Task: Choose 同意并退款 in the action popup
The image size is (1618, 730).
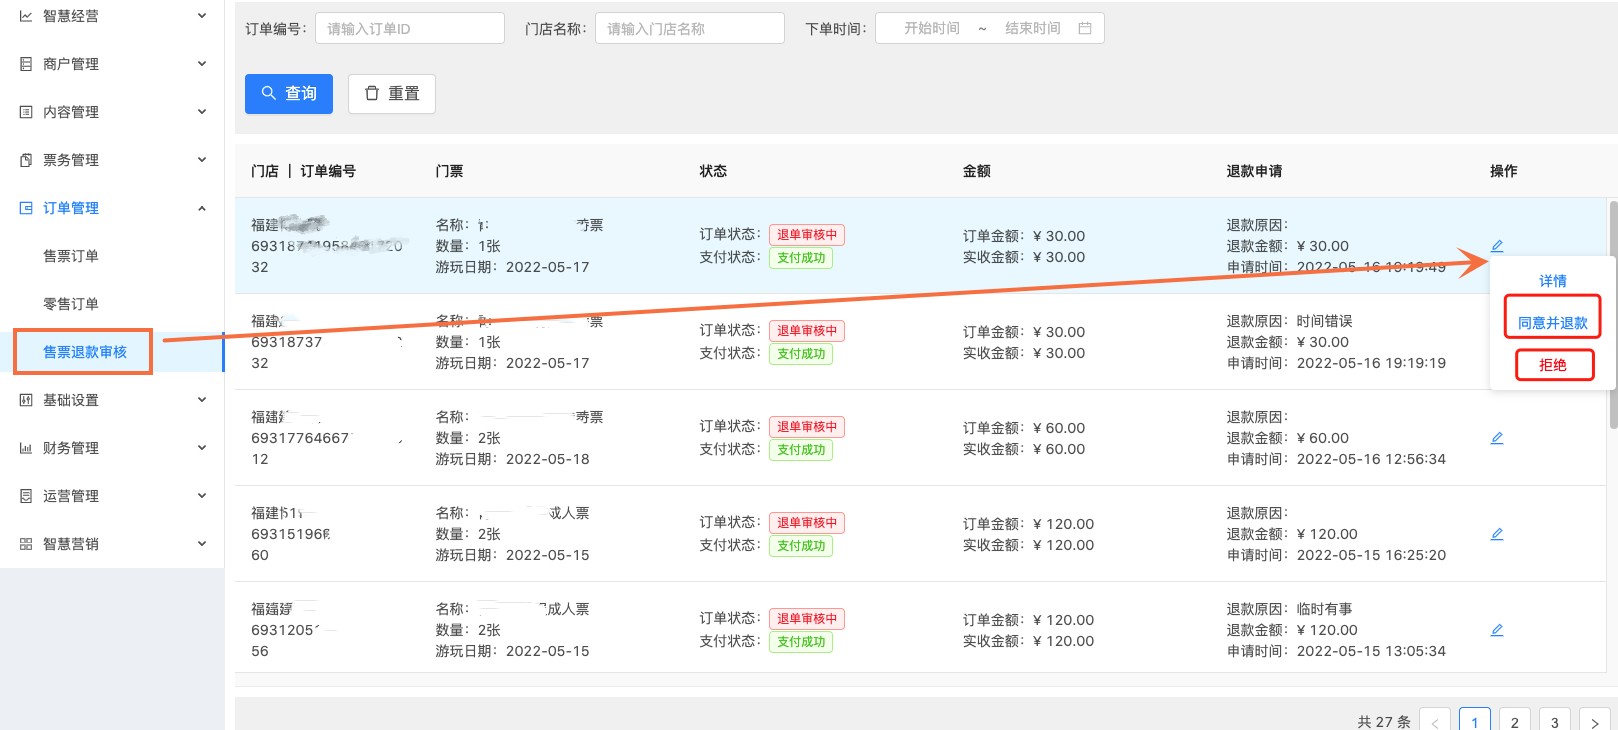Action: click(x=1552, y=323)
